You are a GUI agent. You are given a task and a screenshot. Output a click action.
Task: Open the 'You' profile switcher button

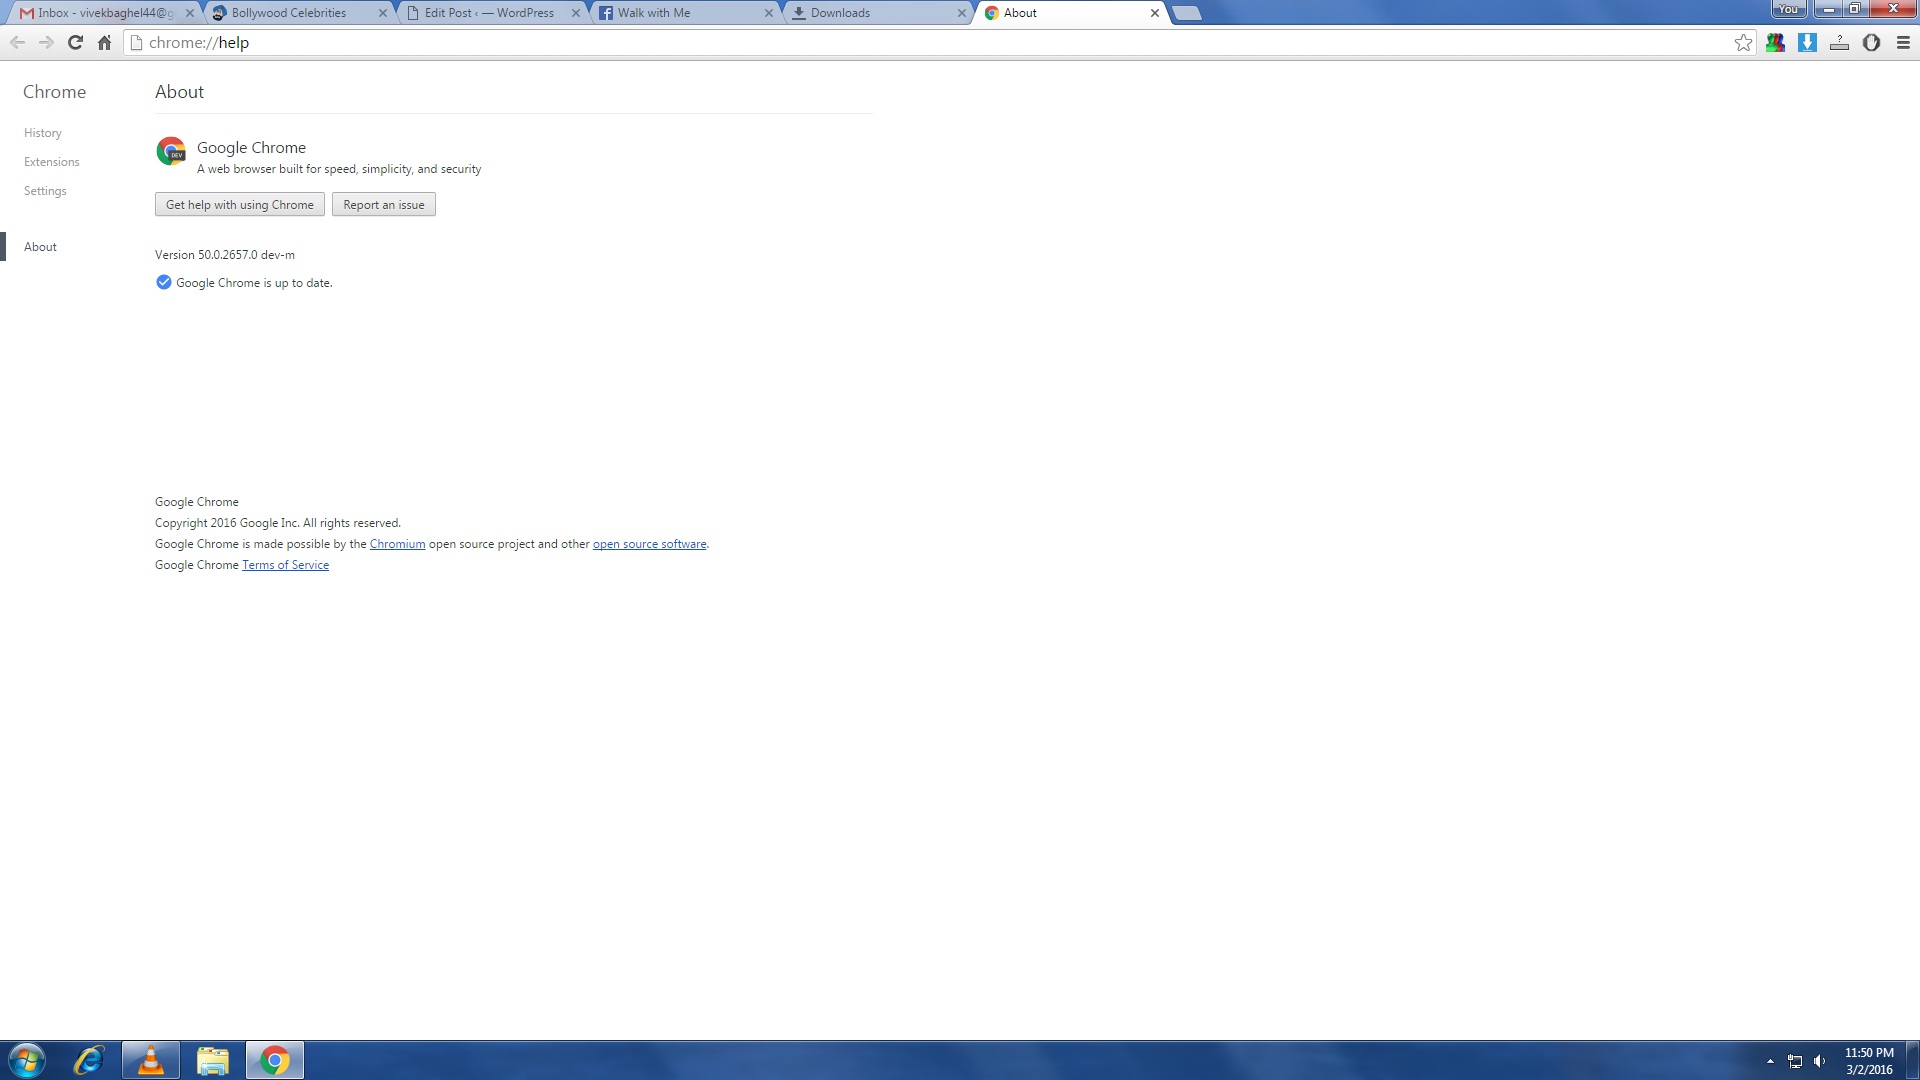(1788, 9)
